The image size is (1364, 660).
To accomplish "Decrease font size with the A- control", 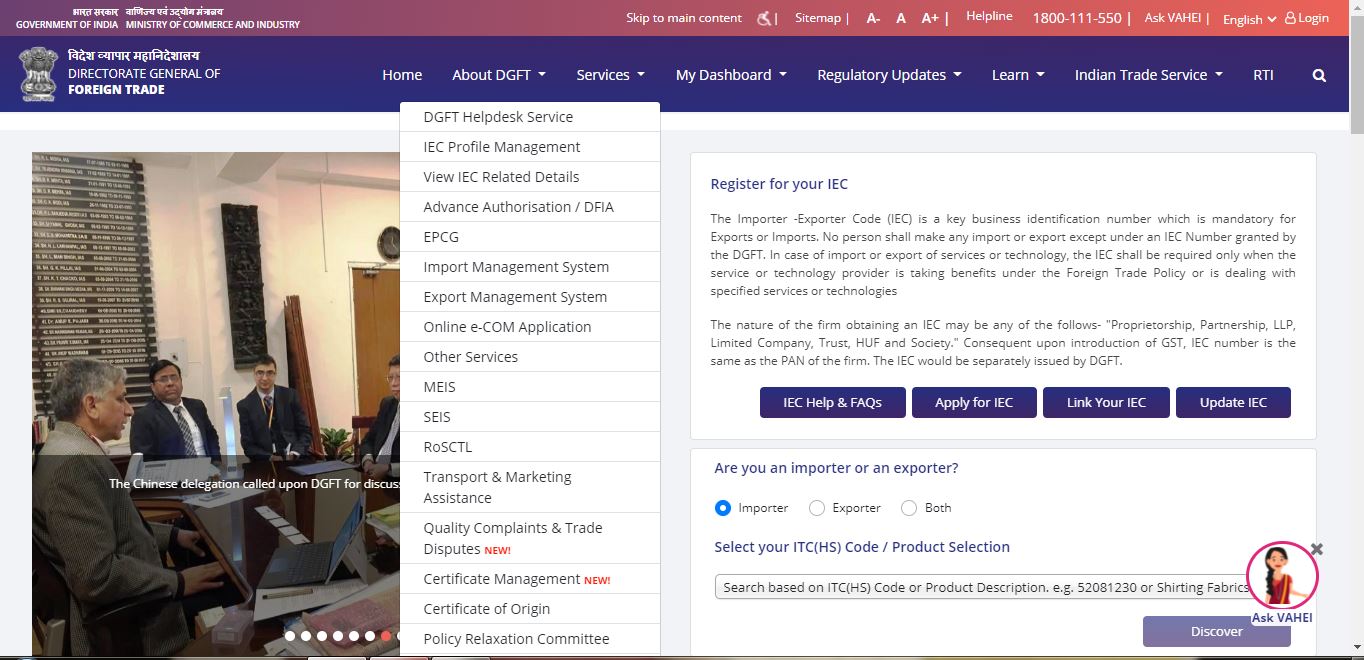I will [x=871, y=17].
